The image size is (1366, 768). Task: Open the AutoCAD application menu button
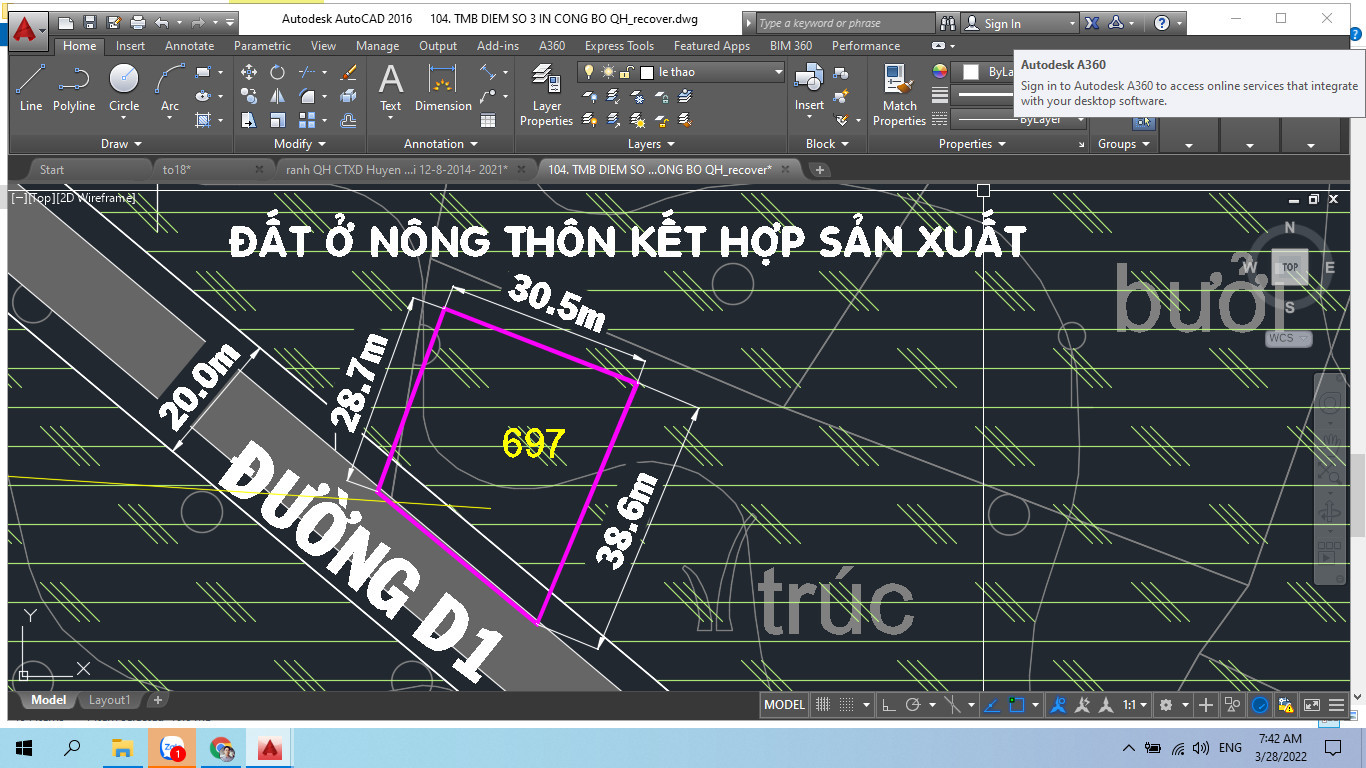pyautogui.click(x=26, y=29)
